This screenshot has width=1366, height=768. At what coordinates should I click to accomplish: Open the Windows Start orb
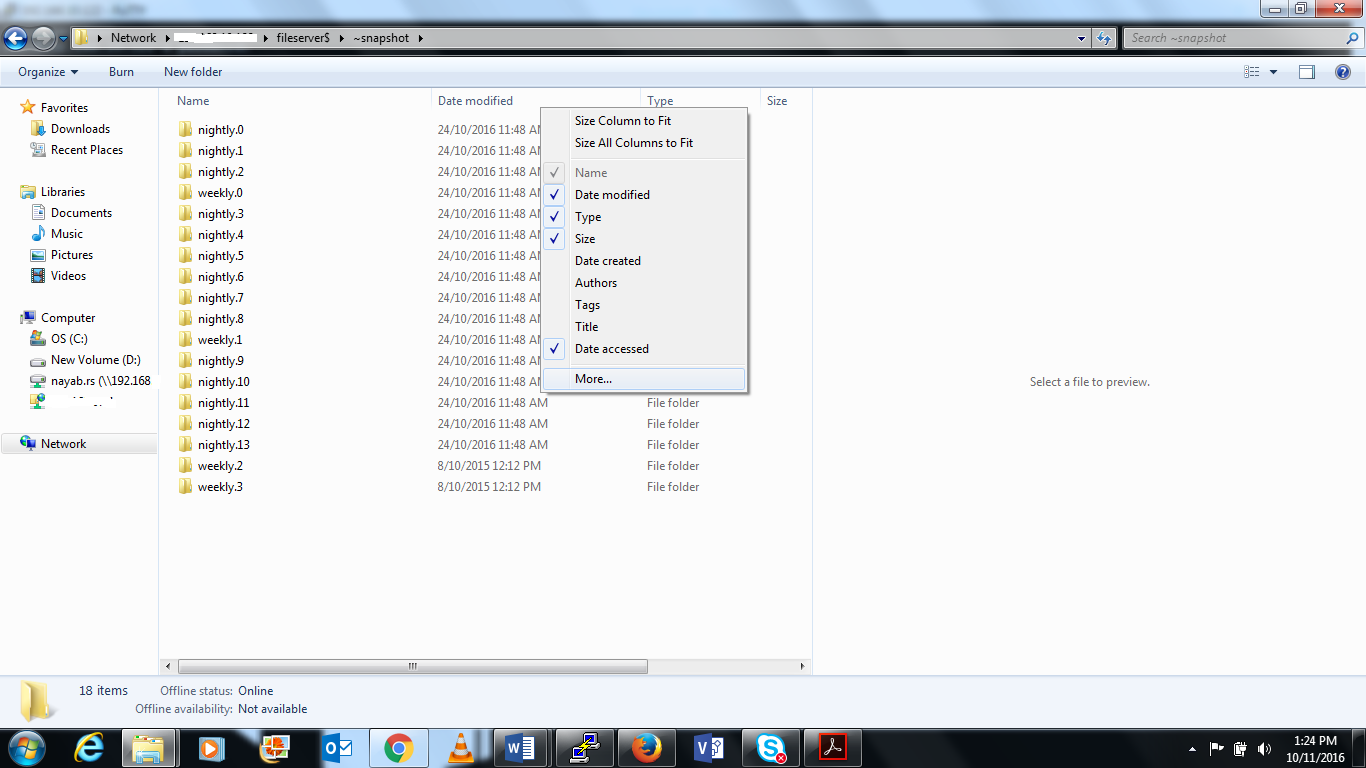[x=26, y=748]
